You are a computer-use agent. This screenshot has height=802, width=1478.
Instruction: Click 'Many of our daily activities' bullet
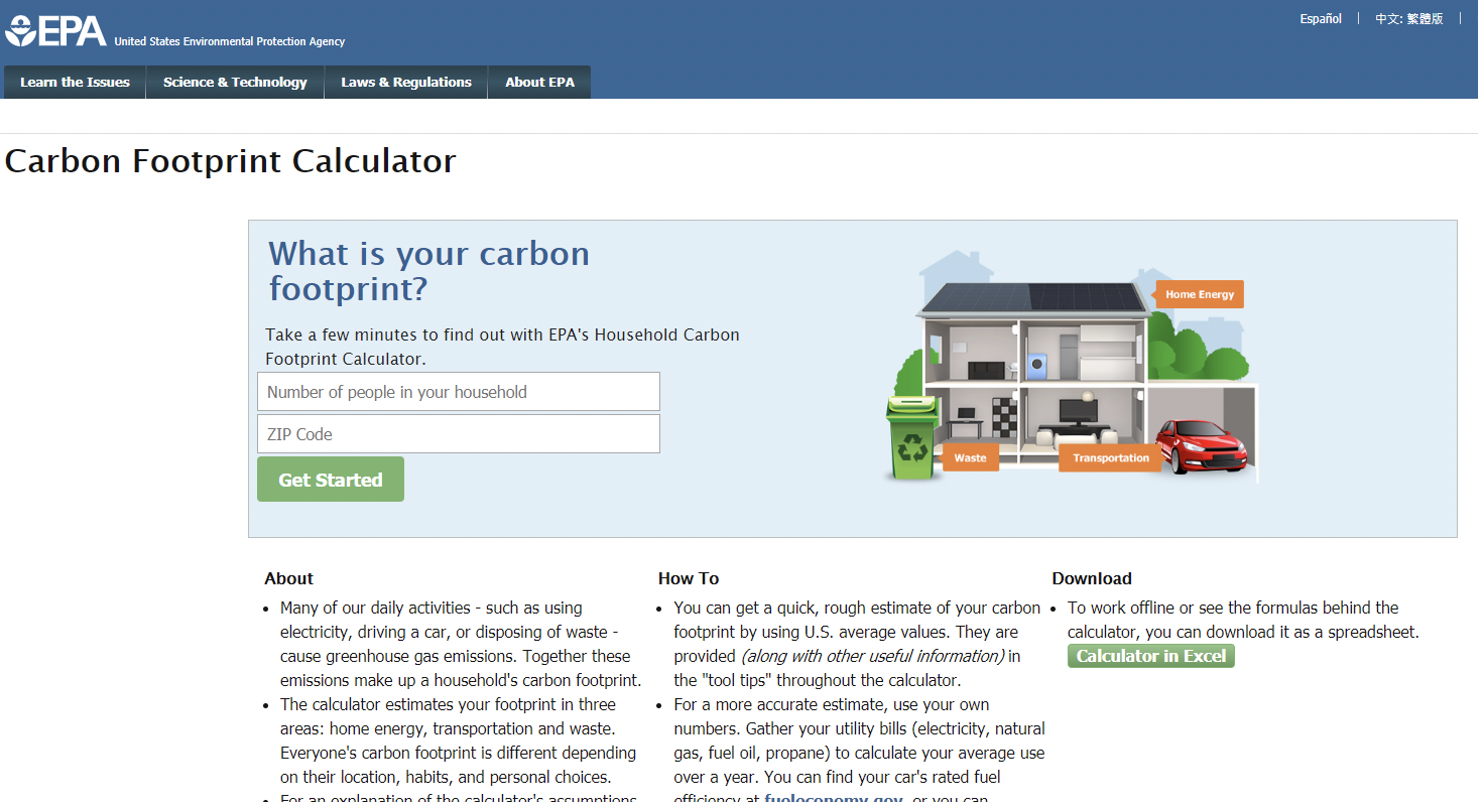pos(460,644)
